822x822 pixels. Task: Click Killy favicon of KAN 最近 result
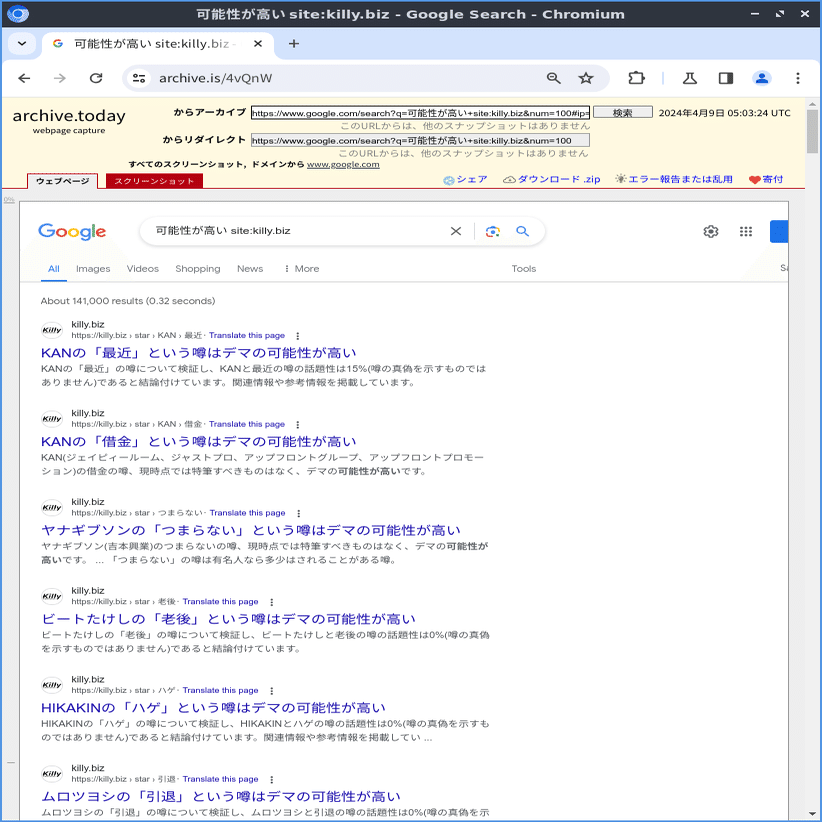(52, 330)
